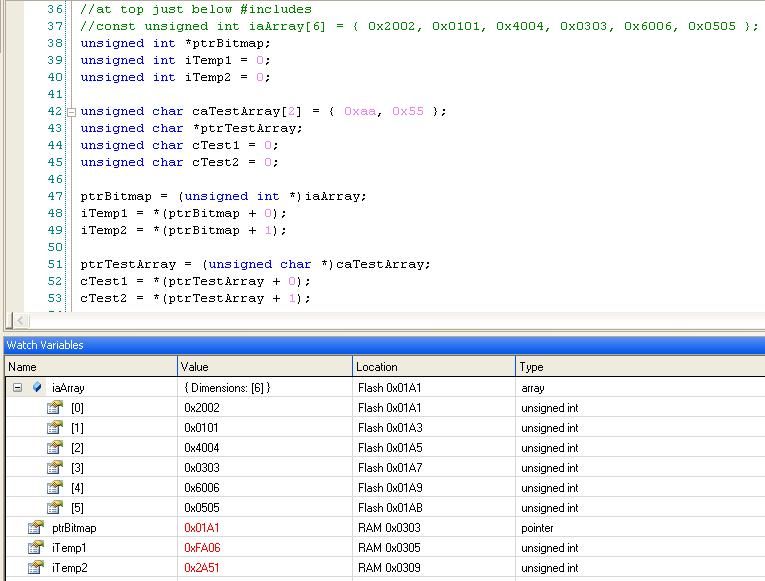Click the icon beside element [3]
The width and height of the screenshot is (765, 581).
(55, 467)
